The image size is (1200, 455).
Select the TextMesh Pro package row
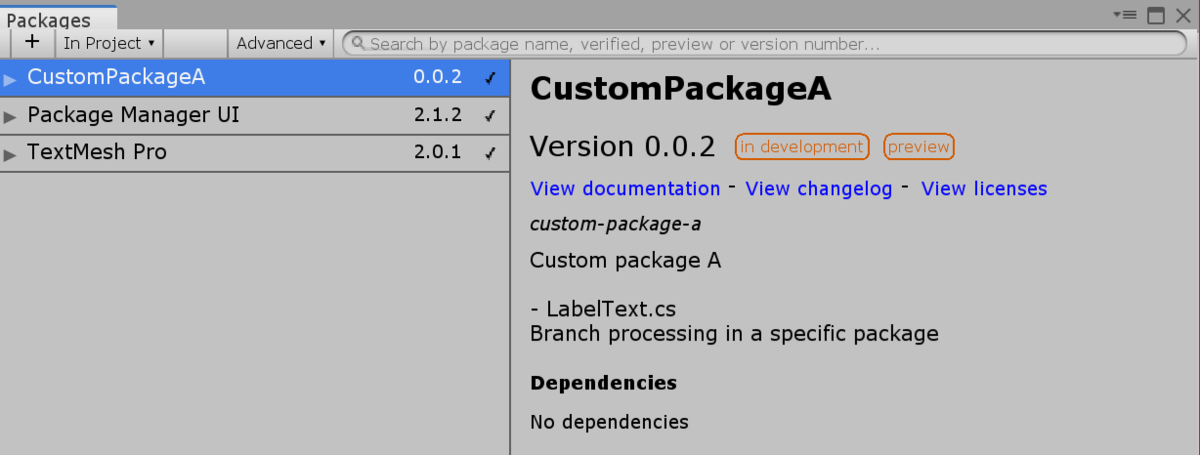[x=255, y=153]
